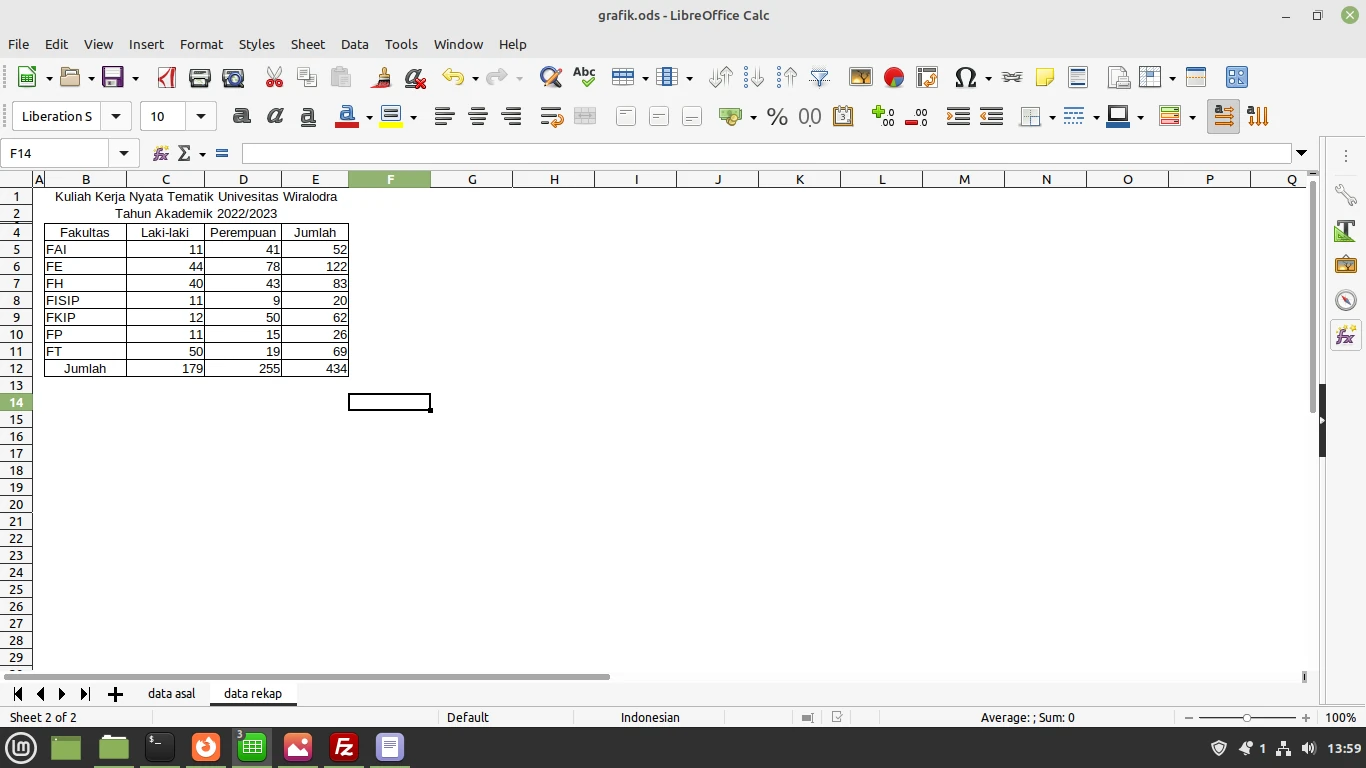
Task: Toggle left-to-right text direction
Action: tap(1224, 116)
